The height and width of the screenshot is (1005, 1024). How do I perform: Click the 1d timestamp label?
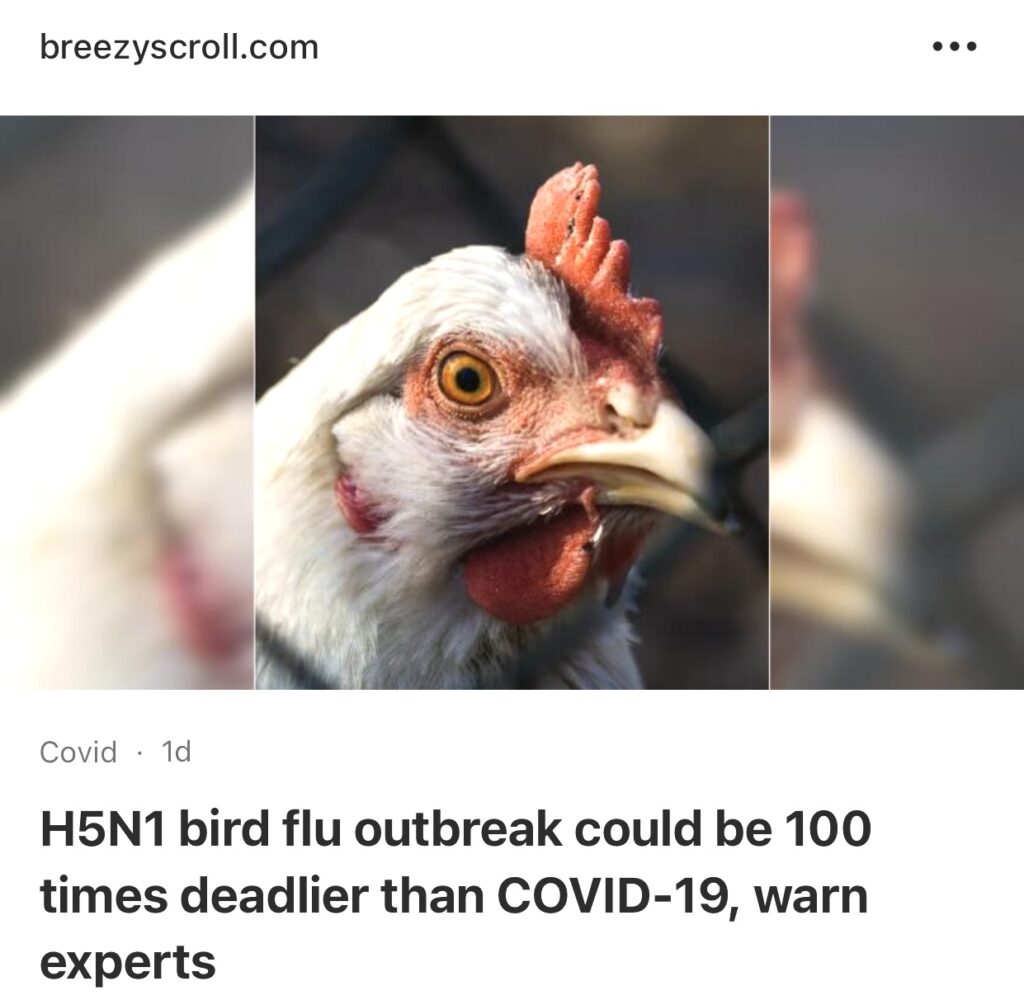176,752
